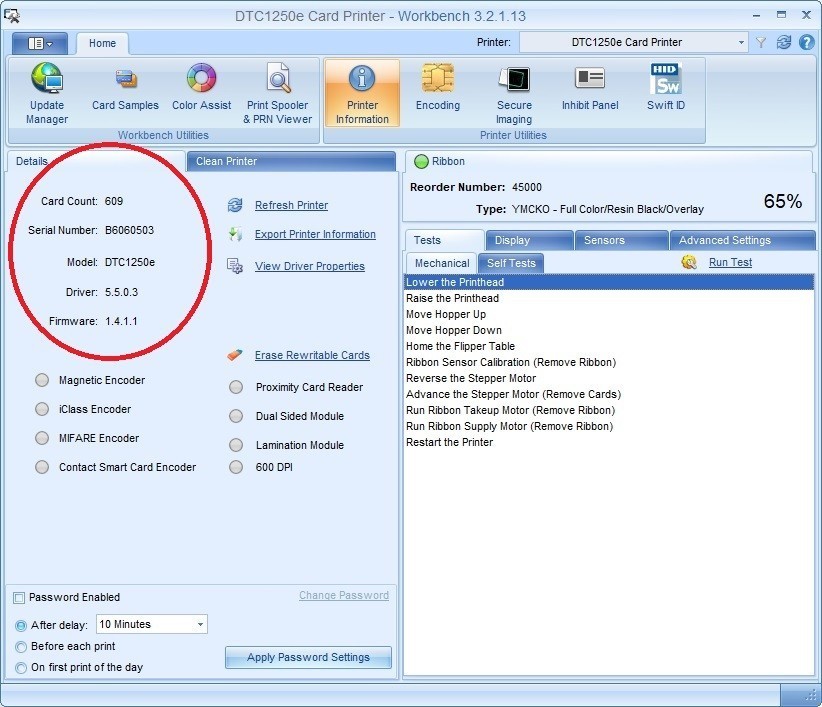Choose On first print of the day
822x707 pixels.
(x=21, y=667)
